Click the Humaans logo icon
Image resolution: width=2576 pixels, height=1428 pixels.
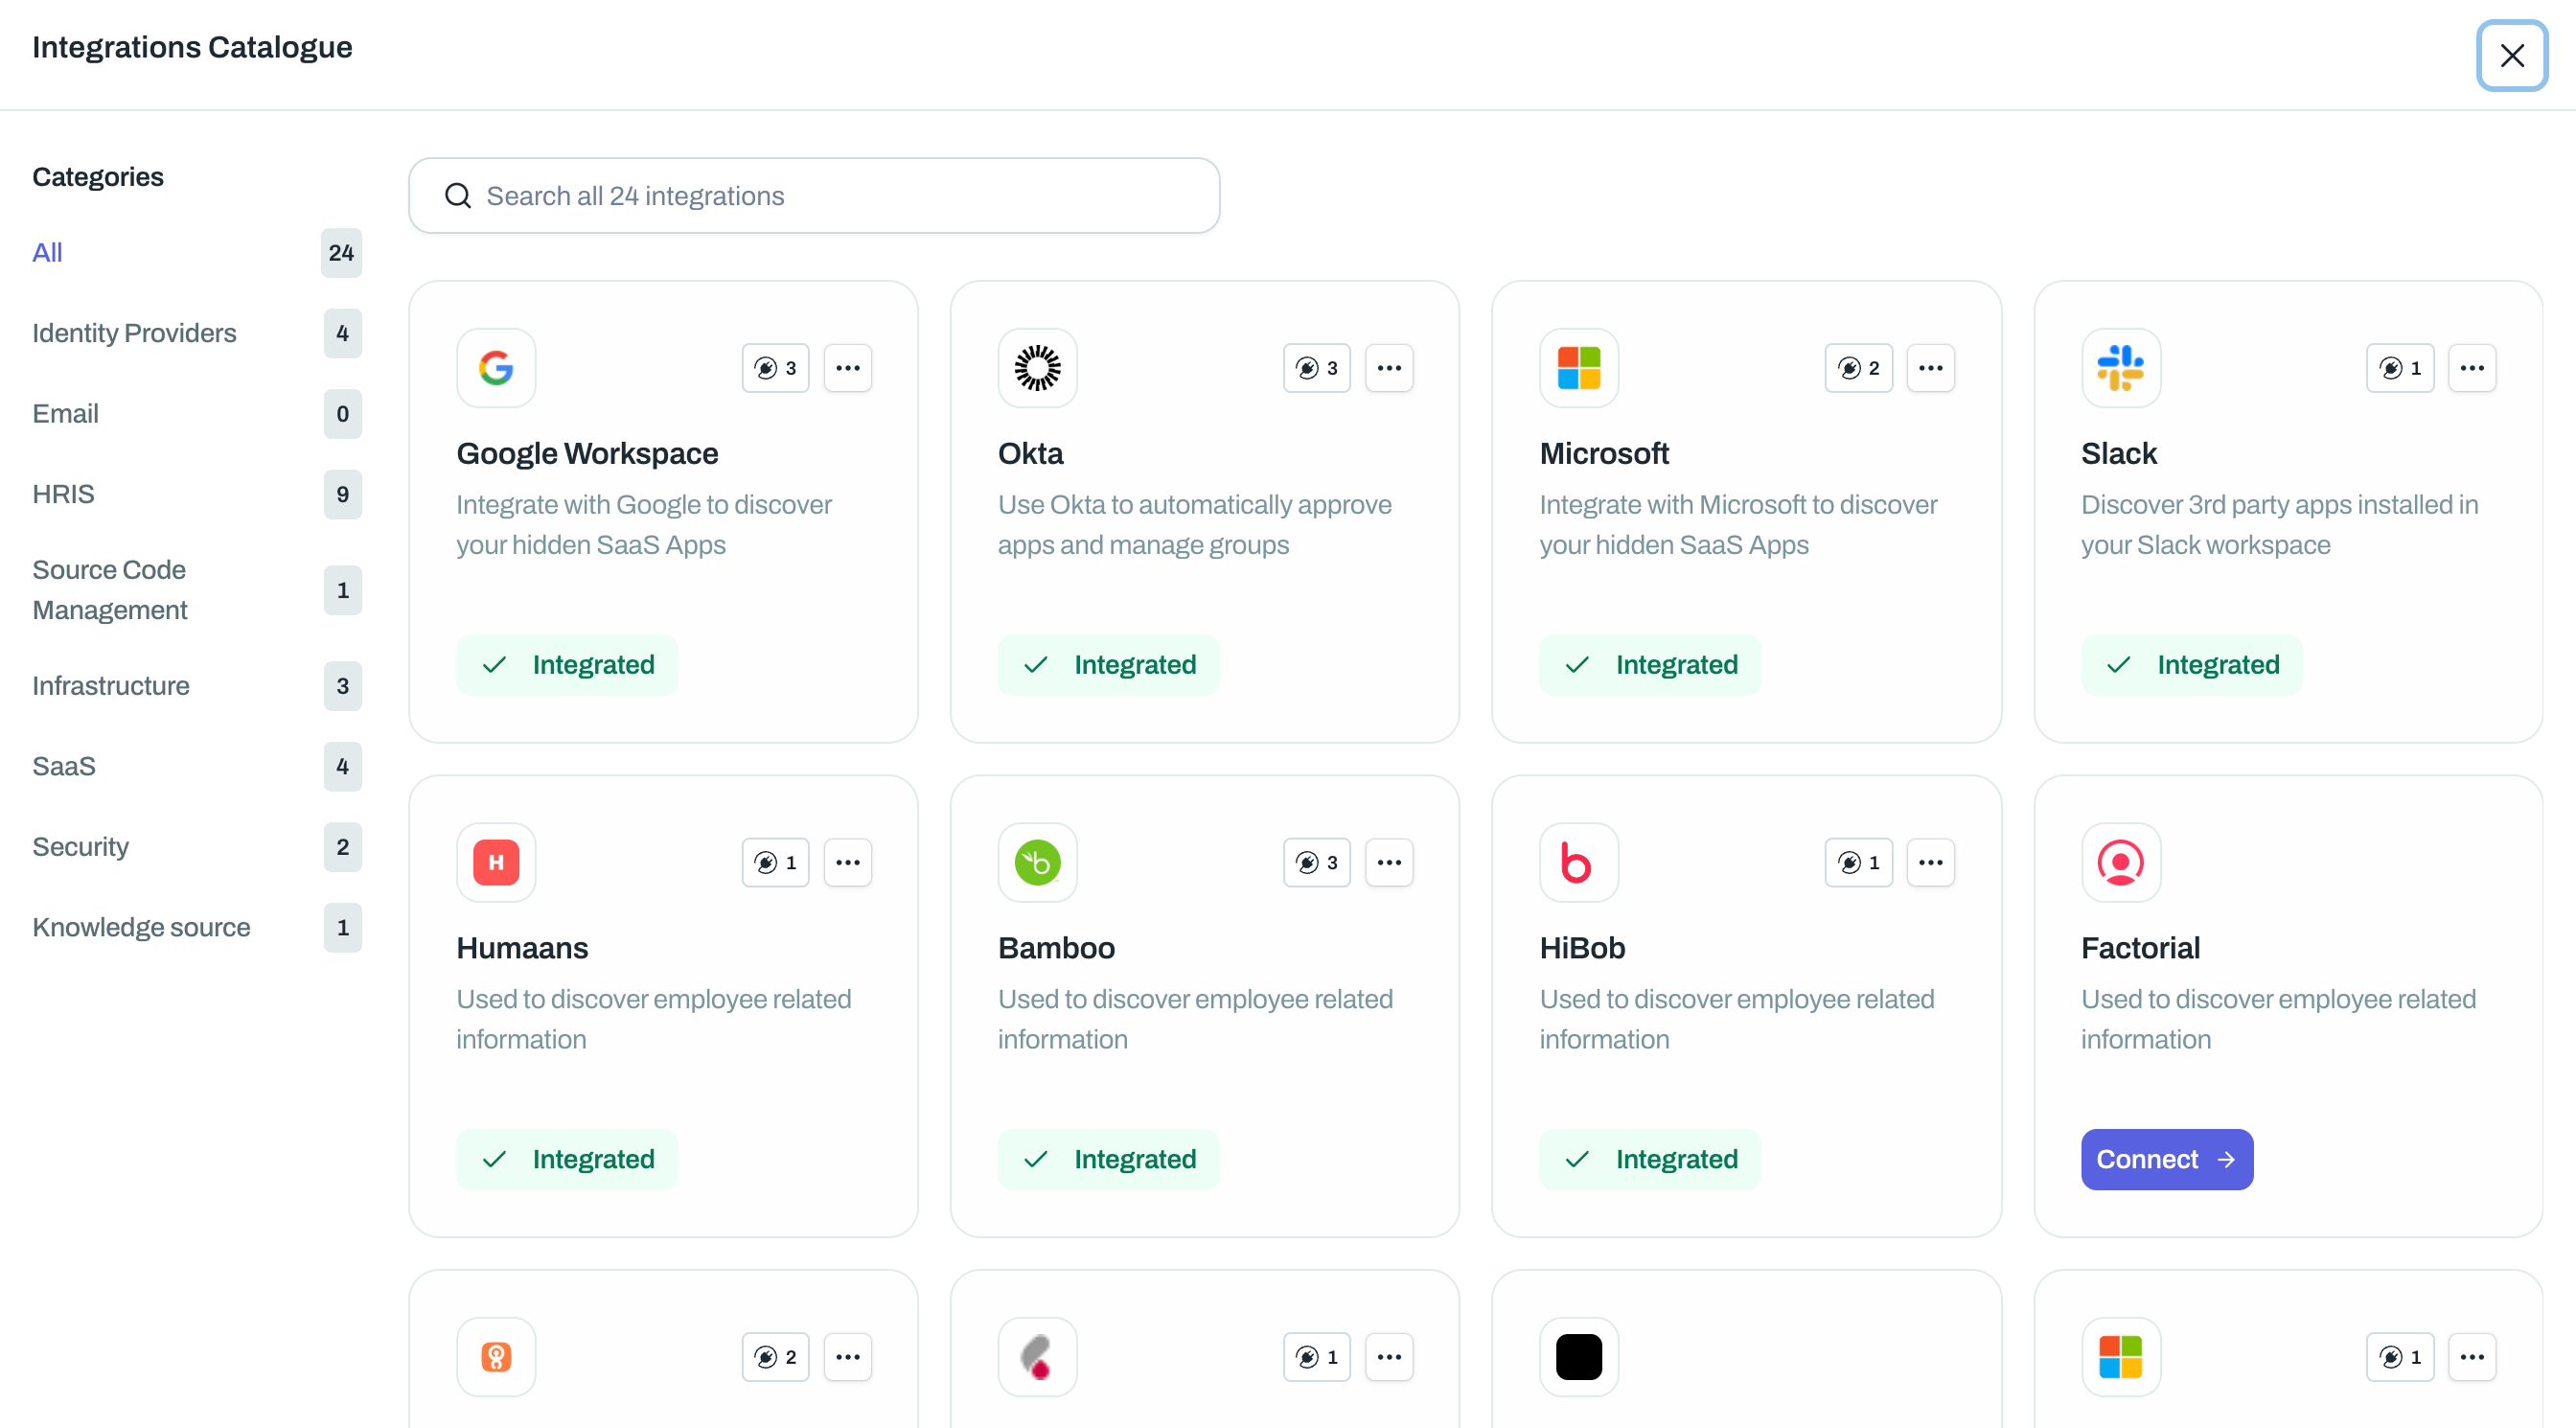pyautogui.click(x=496, y=862)
